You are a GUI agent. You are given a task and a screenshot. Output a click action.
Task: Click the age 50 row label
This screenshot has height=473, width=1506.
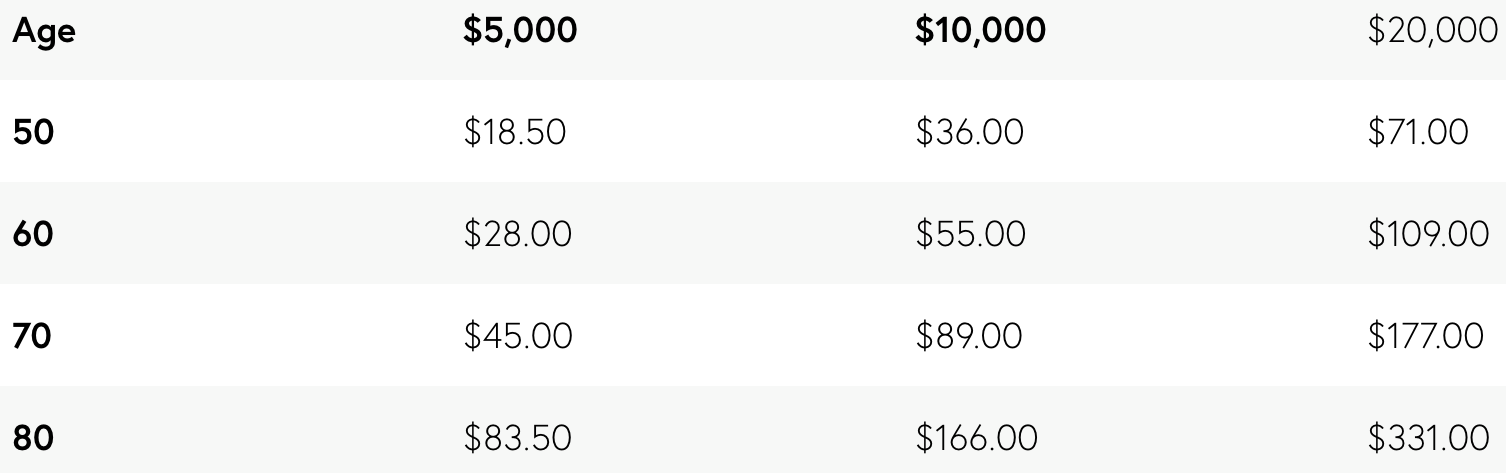click(33, 133)
